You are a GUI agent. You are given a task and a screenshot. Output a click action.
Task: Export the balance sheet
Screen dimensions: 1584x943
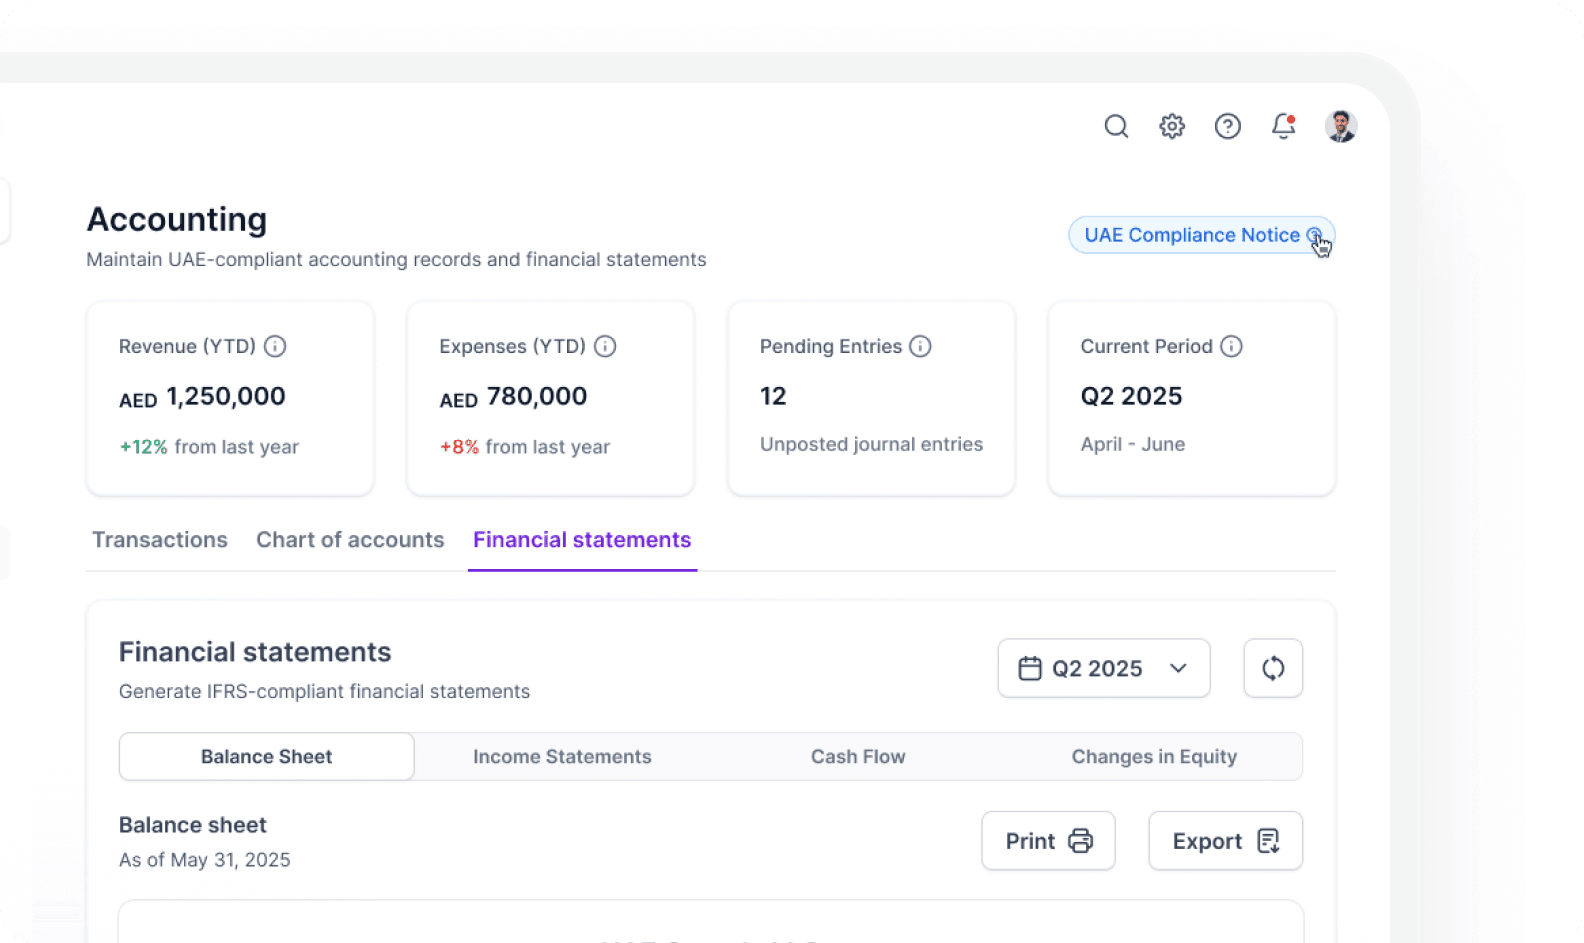(x=1225, y=841)
